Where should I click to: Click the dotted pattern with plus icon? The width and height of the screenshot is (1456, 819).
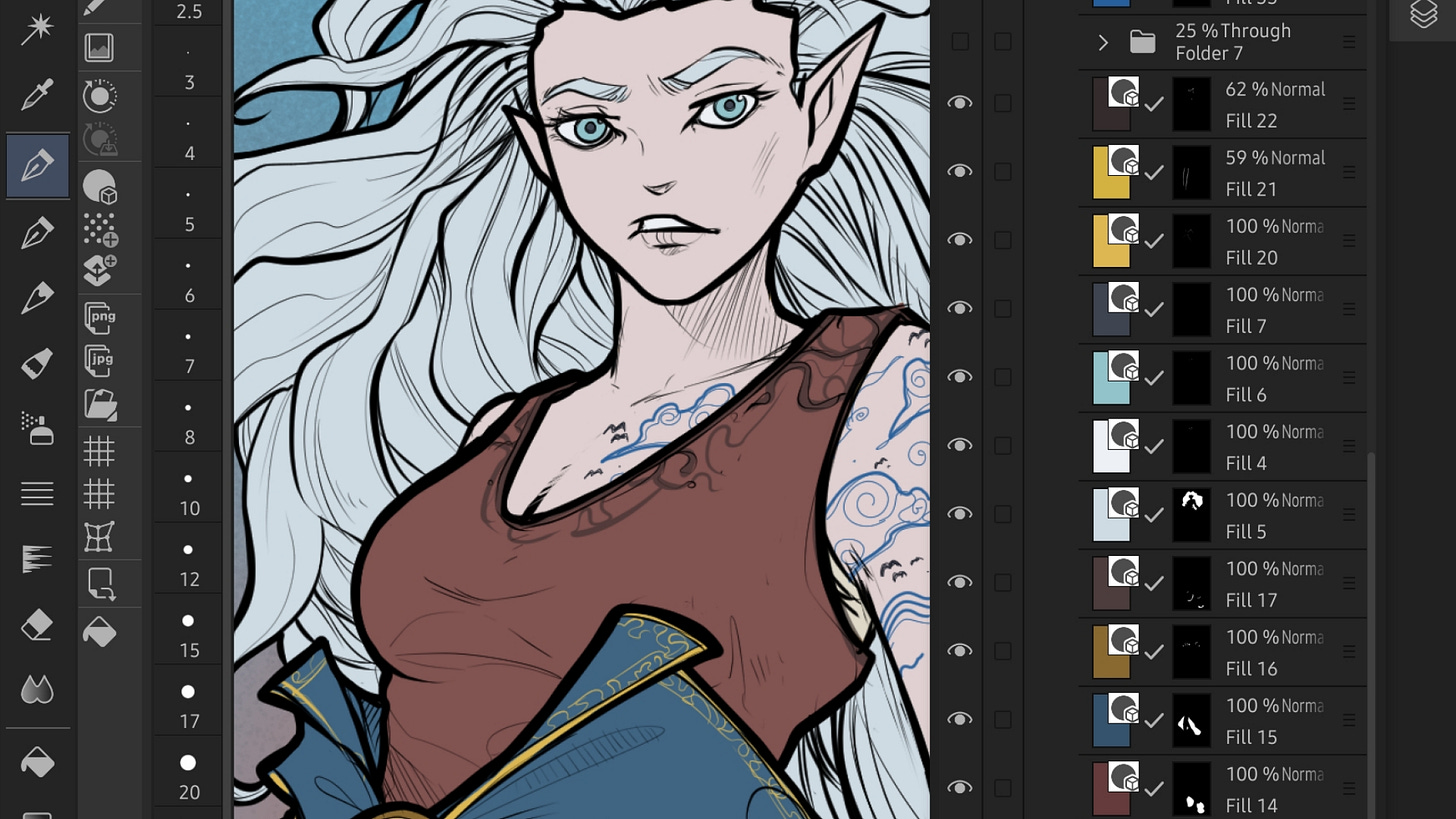pyautogui.click(x=99, y=229)
